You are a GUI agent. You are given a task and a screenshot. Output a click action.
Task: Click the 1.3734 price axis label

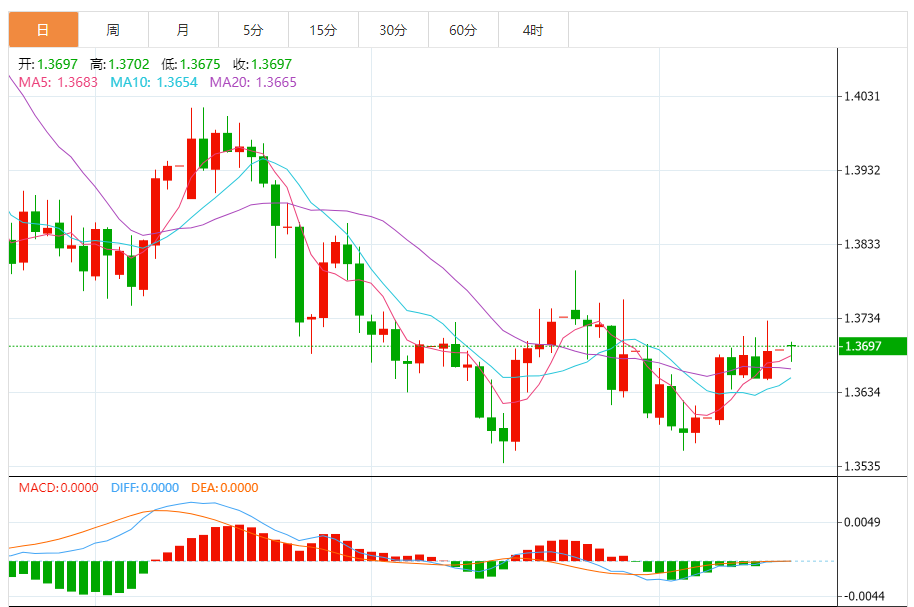[x=862, y=318]
